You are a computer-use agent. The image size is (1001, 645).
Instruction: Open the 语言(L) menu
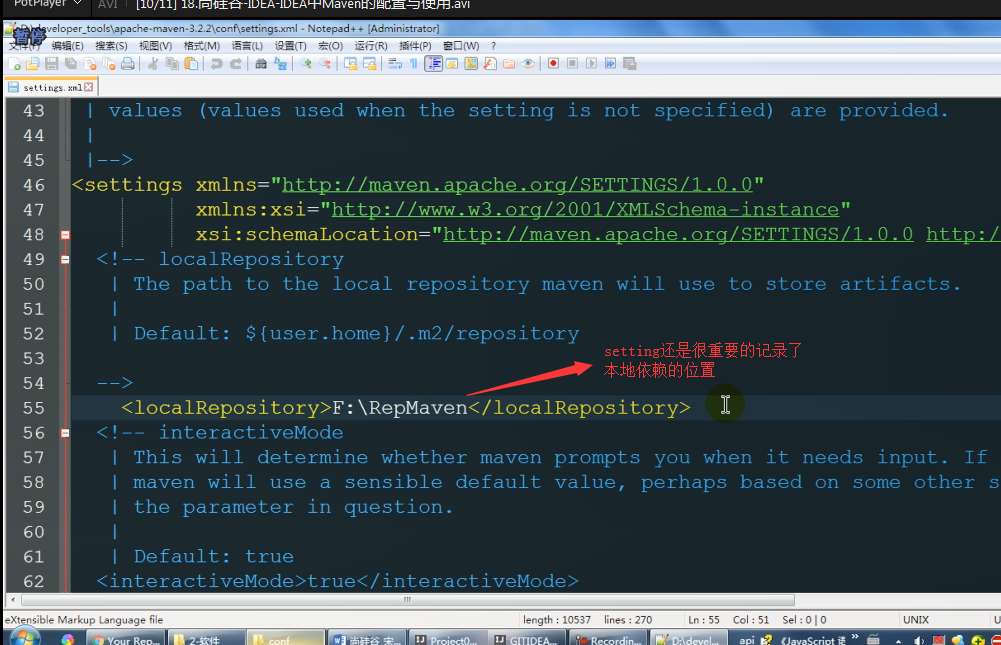[x=247, y=46]
